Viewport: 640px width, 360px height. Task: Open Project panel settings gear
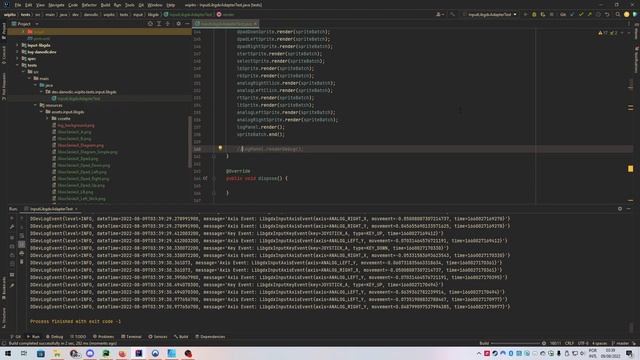click(178, 24)
